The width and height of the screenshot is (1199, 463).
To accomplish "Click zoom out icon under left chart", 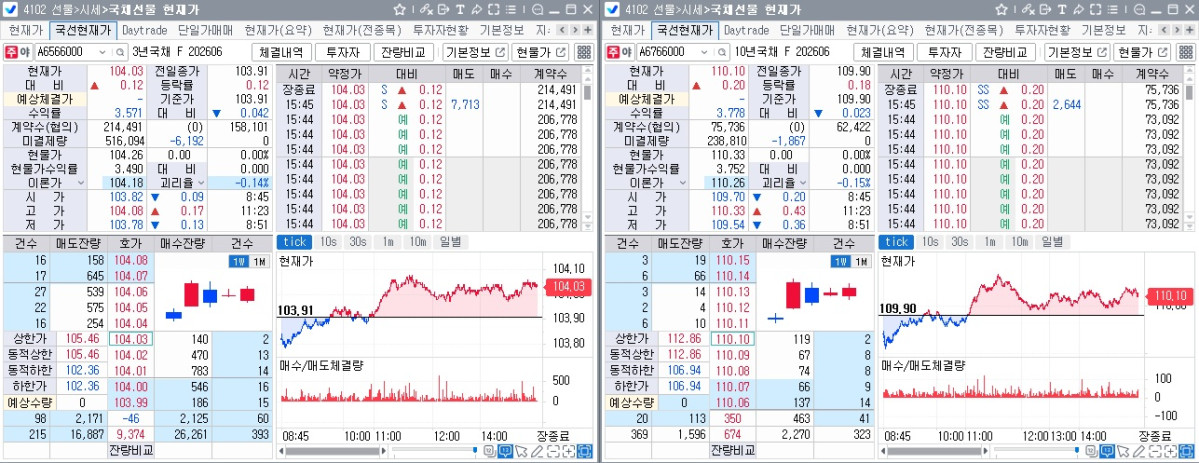I will [x=553, y=451].
